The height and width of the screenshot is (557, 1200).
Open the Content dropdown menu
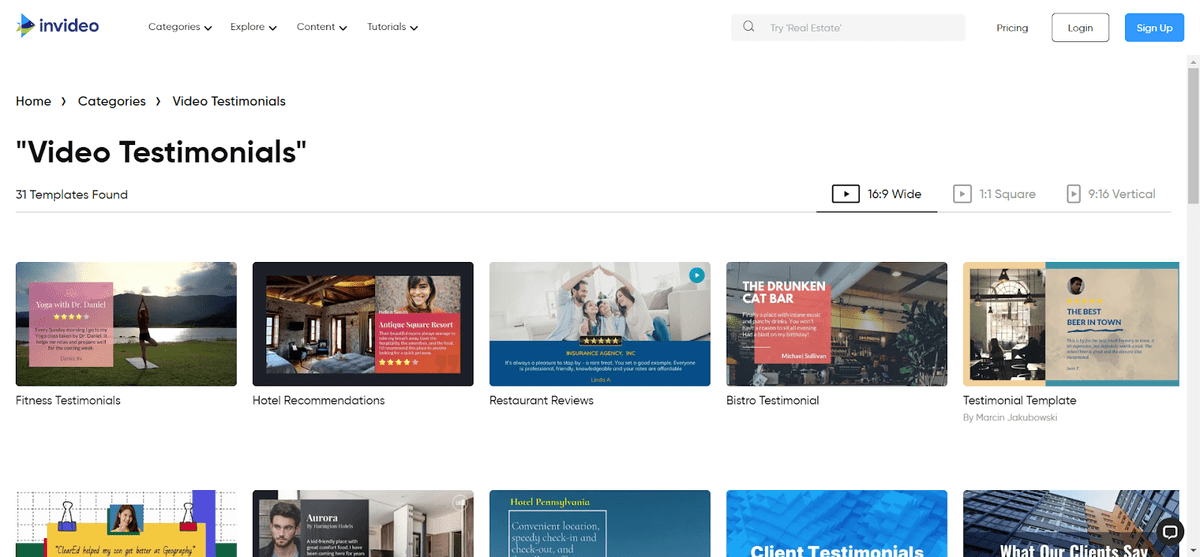click(x=321, y=27)
